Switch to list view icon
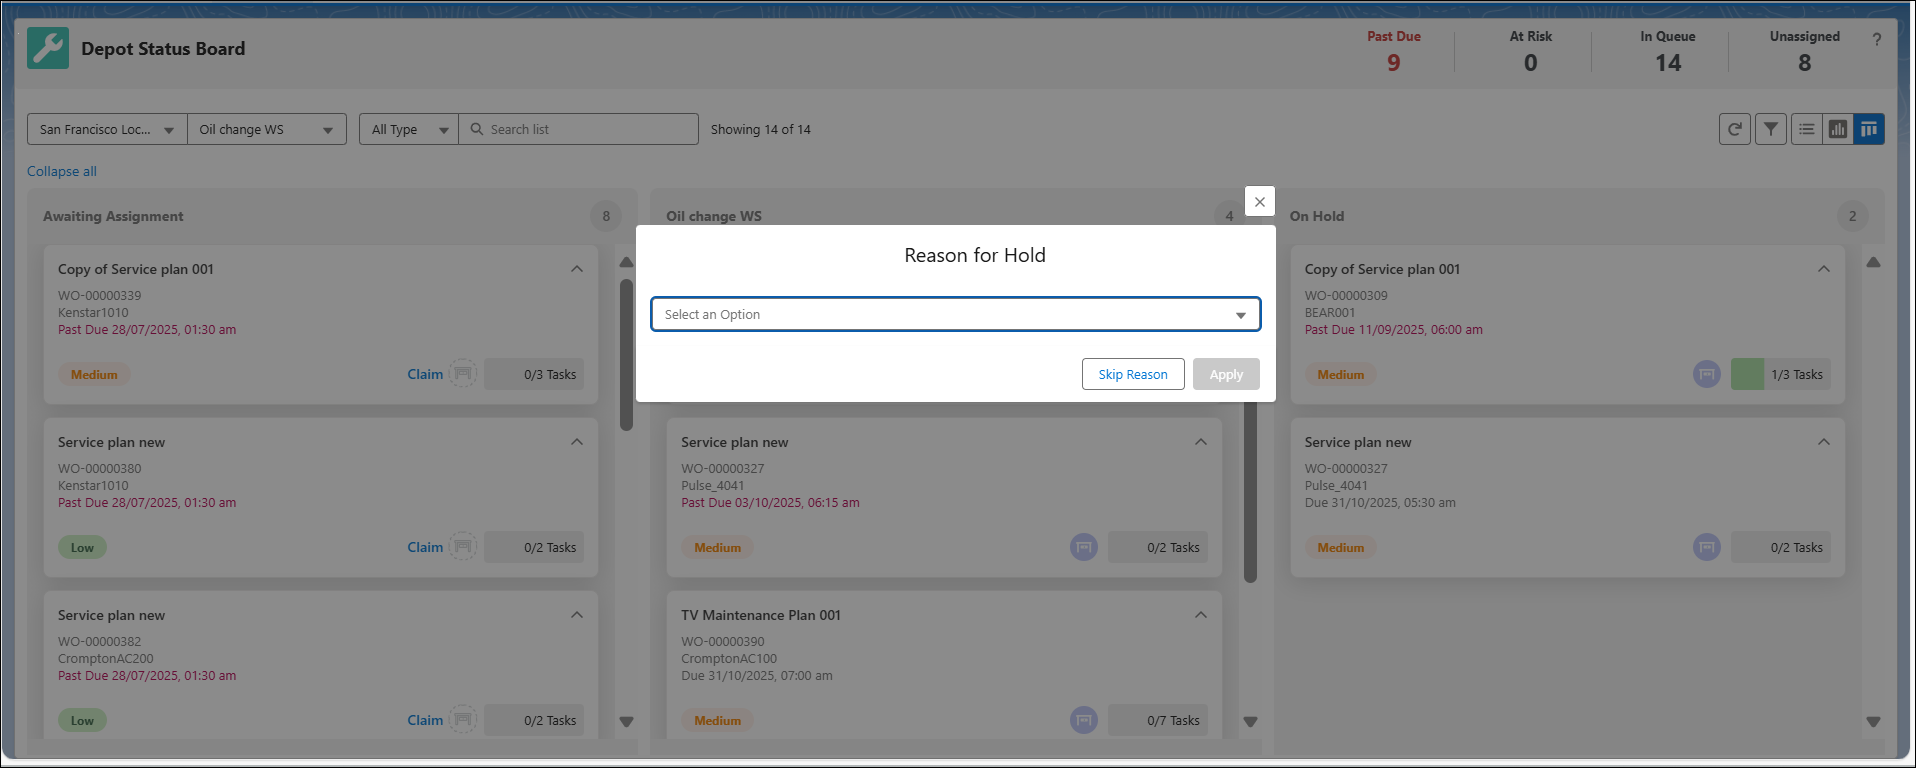Image resolution: width=1916 pixels, height=768 pixels. pyautogui.click(x=1806, y=129)
